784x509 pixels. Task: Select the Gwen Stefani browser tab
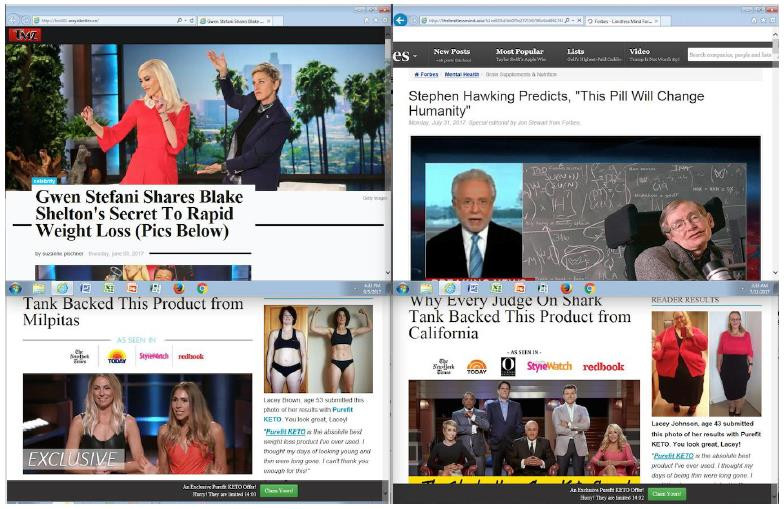(232, 21)
